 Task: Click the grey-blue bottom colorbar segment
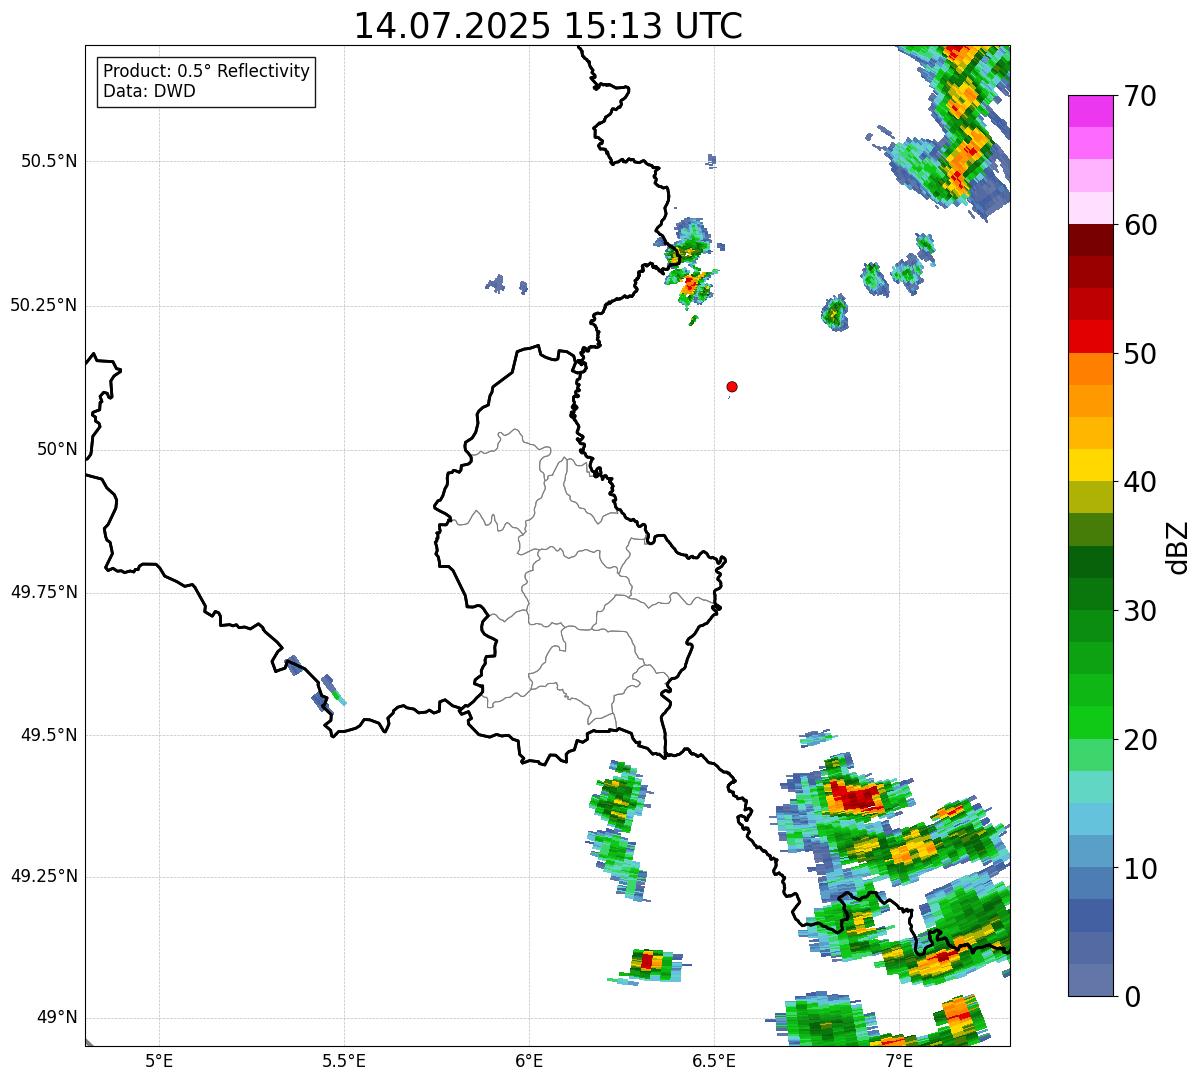point(1091,980)
